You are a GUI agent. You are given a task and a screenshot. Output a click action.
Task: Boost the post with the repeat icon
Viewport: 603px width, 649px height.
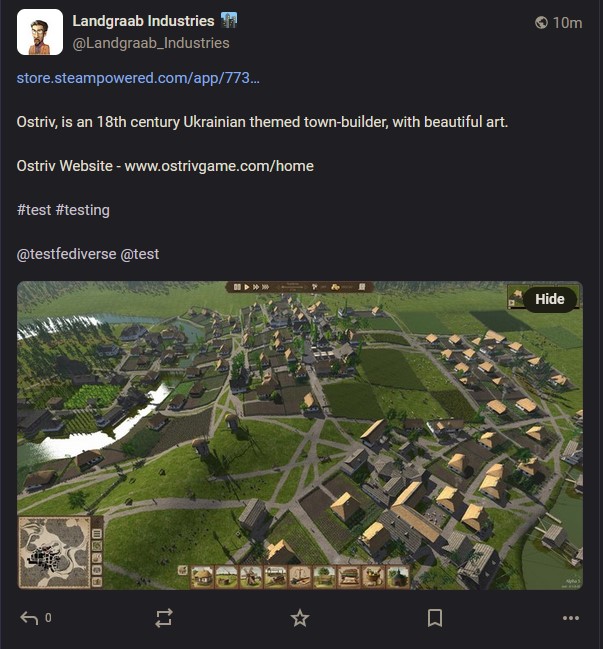click(x=164, y=618)
